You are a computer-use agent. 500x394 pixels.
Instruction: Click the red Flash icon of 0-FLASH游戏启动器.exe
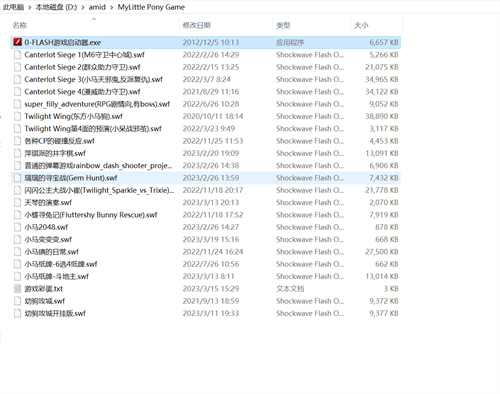[x=17, y=42]
